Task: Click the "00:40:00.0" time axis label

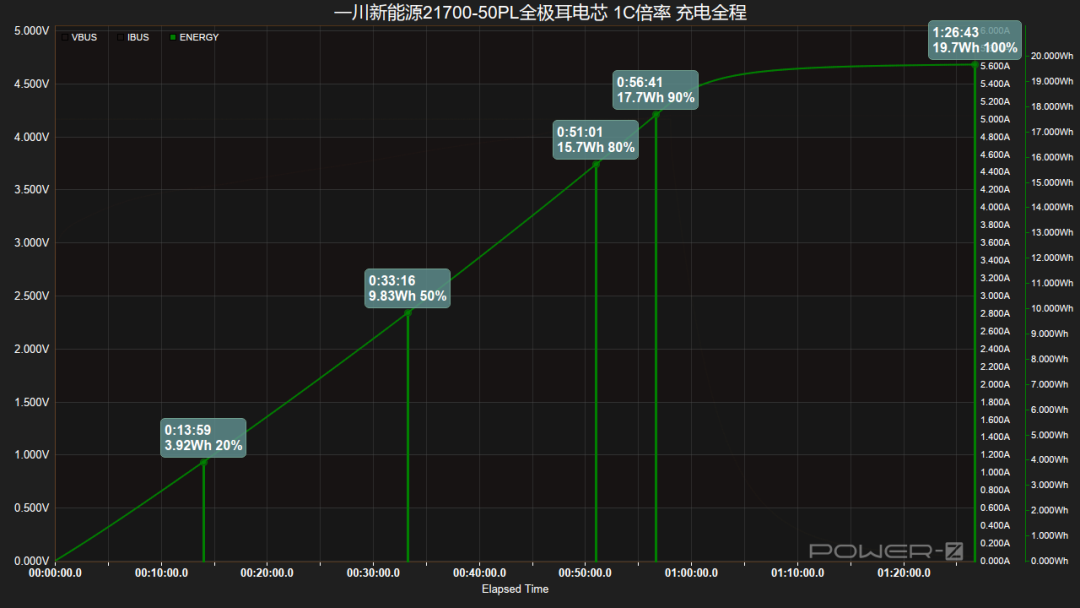Action: pos(479,573)
